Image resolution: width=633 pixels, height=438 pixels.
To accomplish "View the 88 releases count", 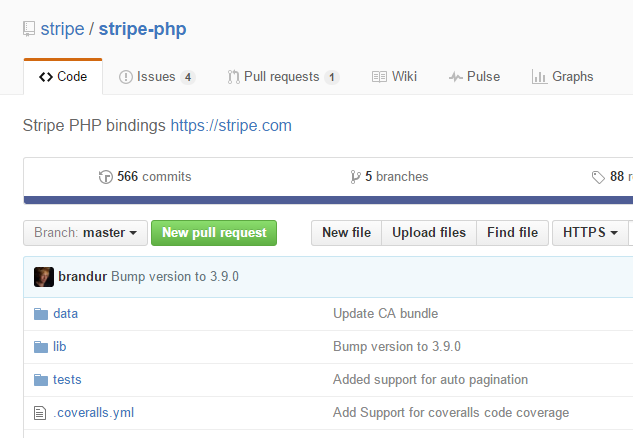I will click(x=617, y=177).
